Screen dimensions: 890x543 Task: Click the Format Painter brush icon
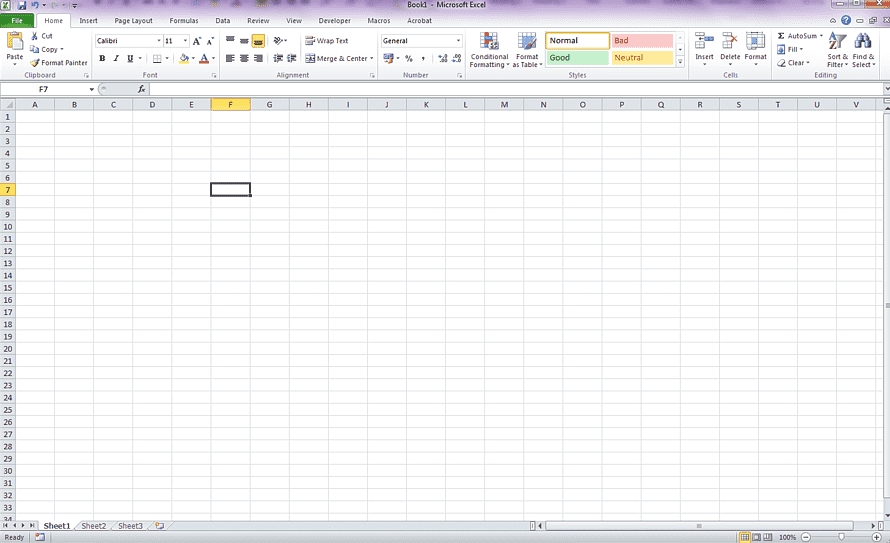point(35,63)
